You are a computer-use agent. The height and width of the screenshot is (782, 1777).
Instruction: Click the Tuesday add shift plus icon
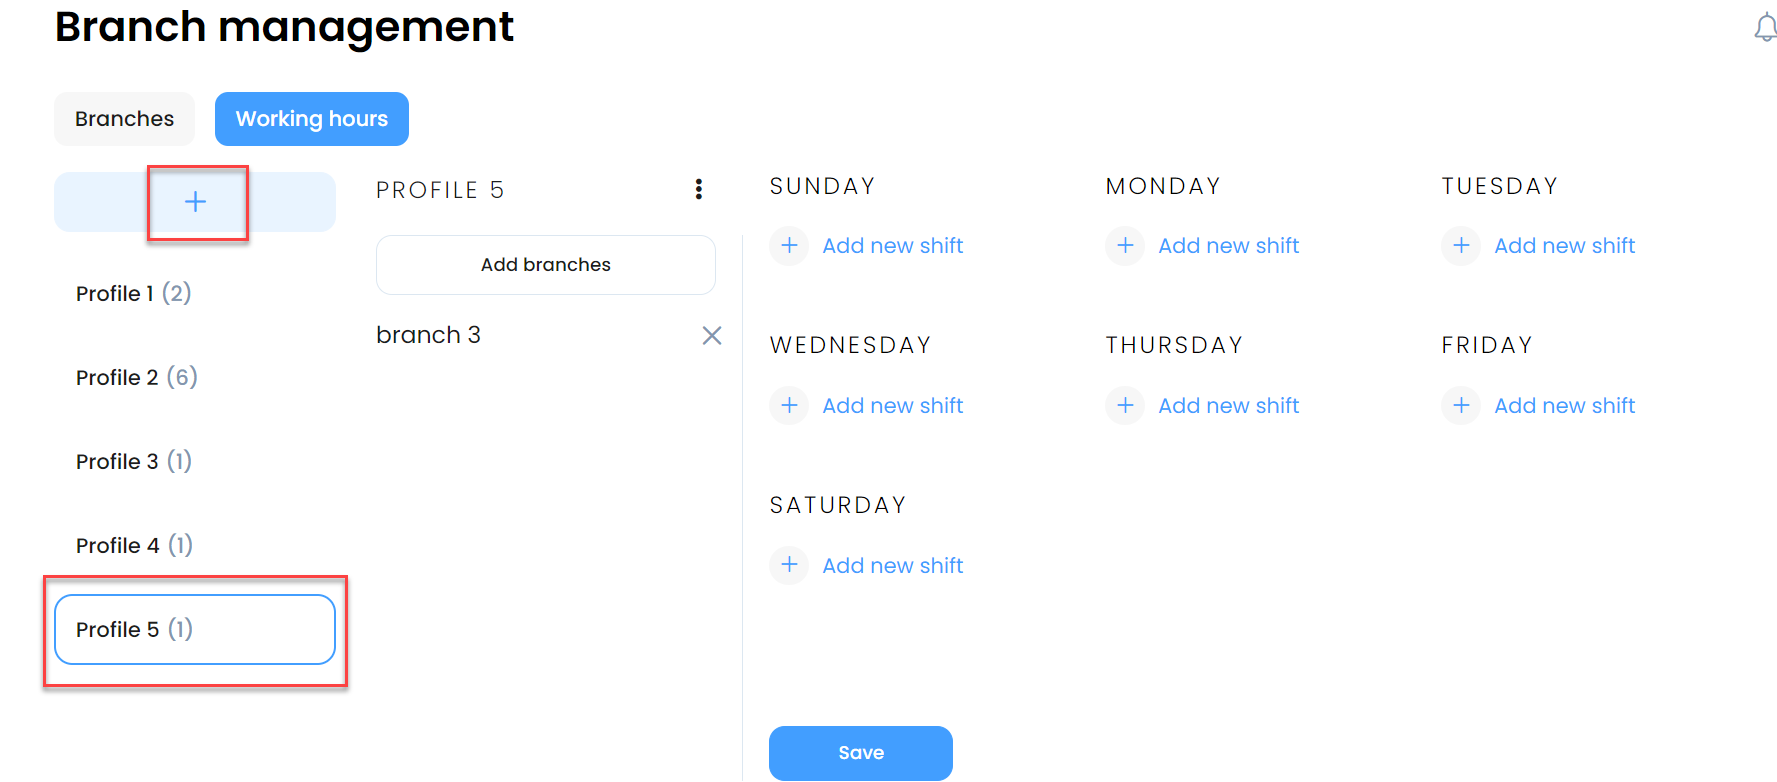(x=1461, y=245)
